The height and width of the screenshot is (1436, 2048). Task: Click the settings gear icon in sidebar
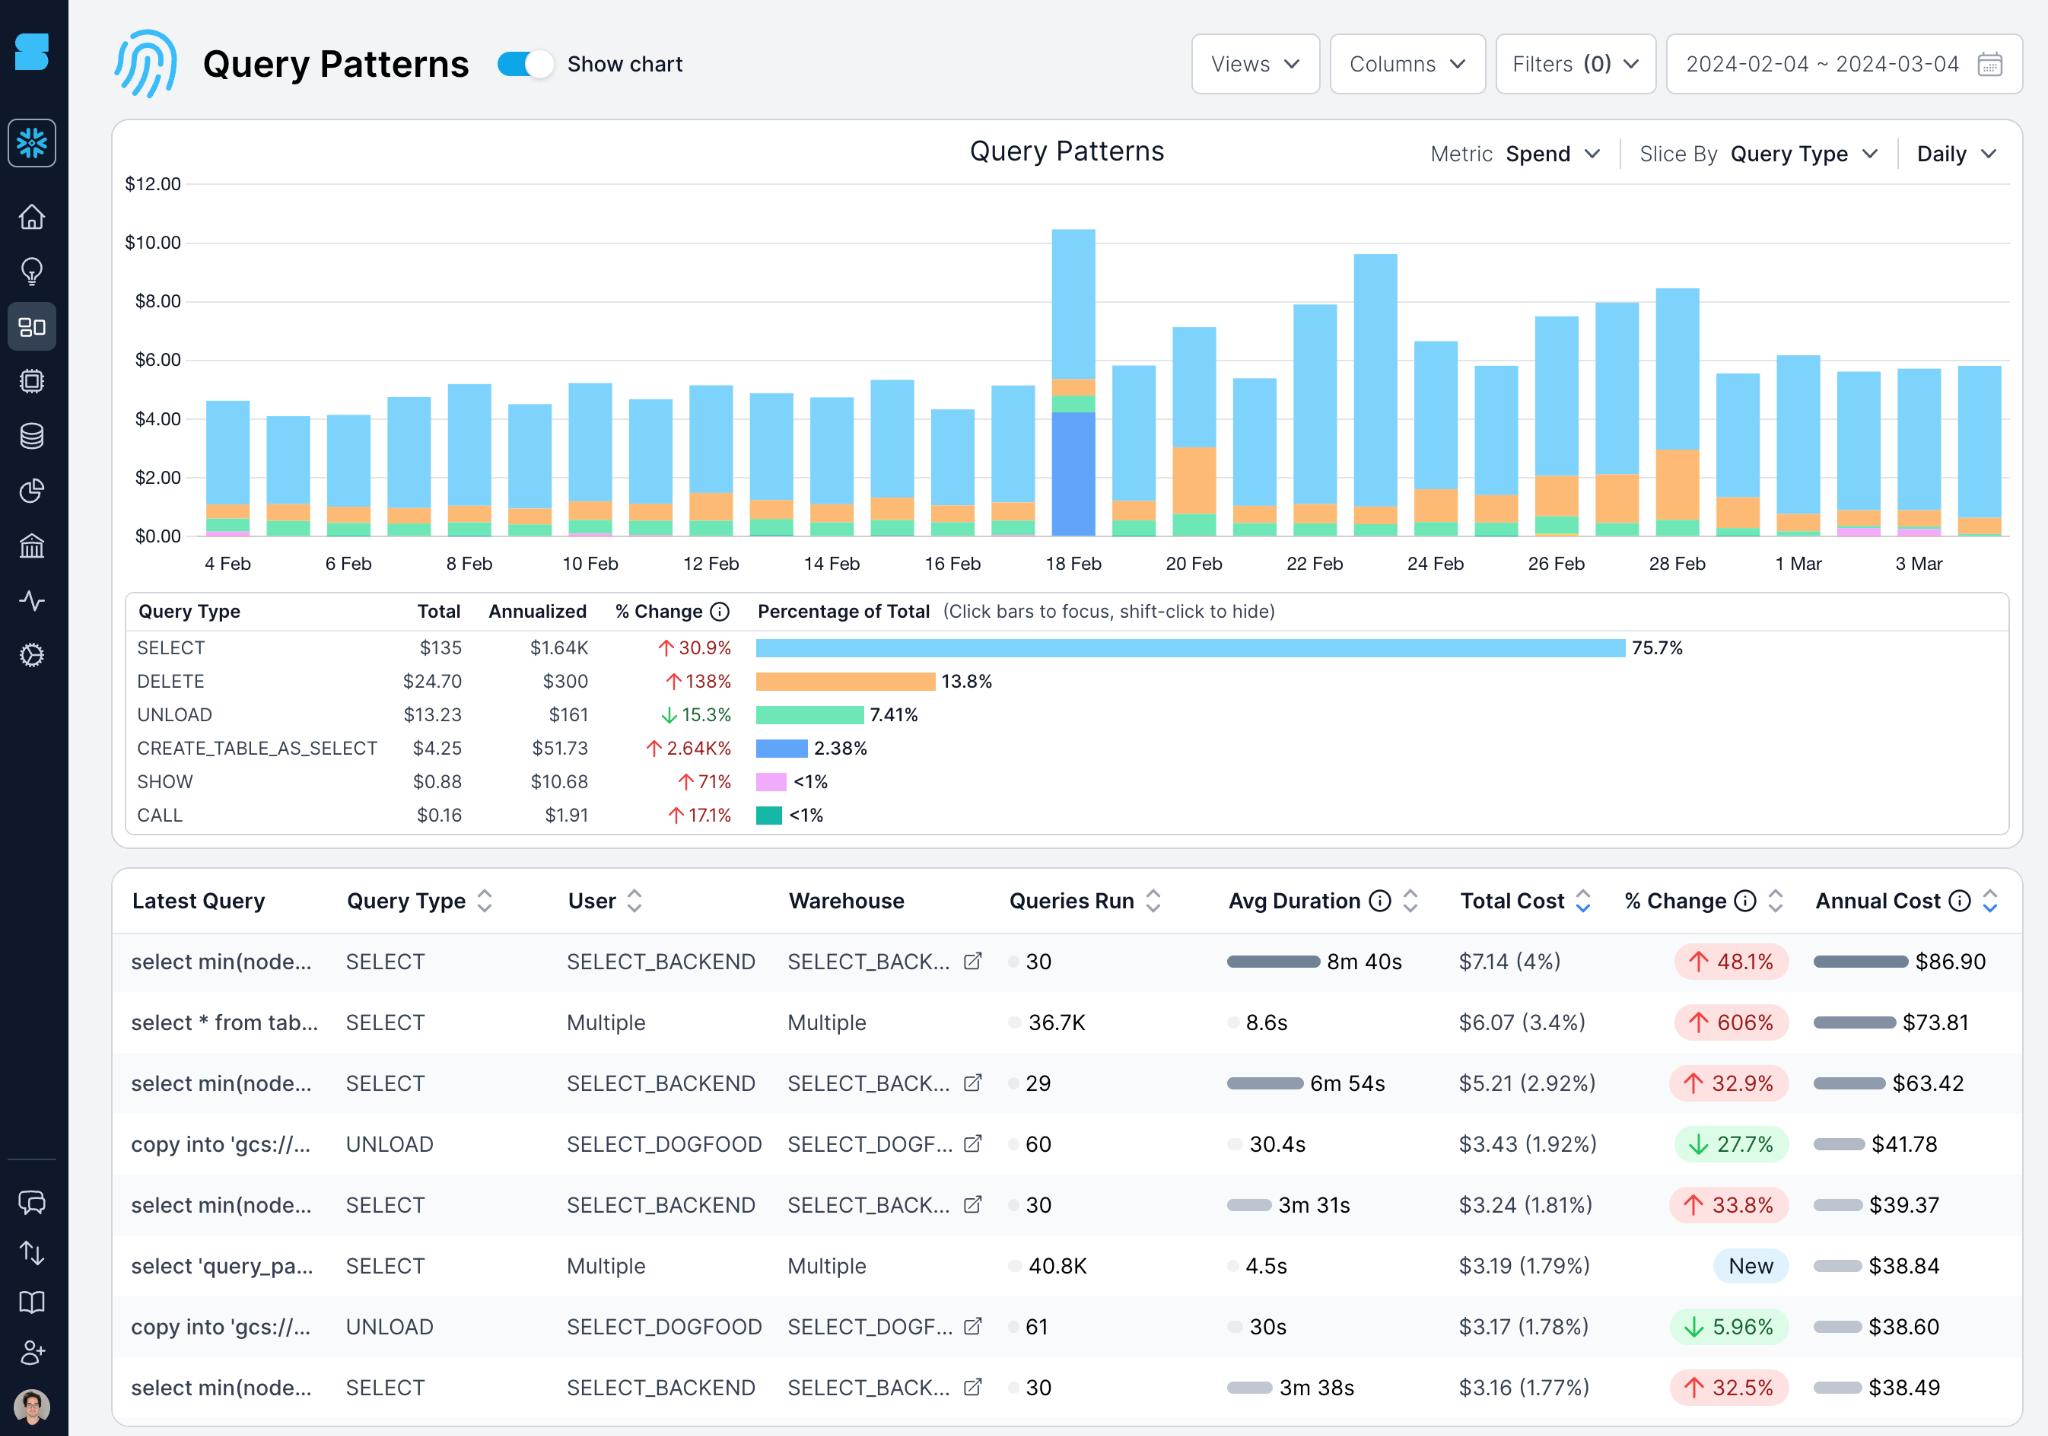tap(33, 653)
